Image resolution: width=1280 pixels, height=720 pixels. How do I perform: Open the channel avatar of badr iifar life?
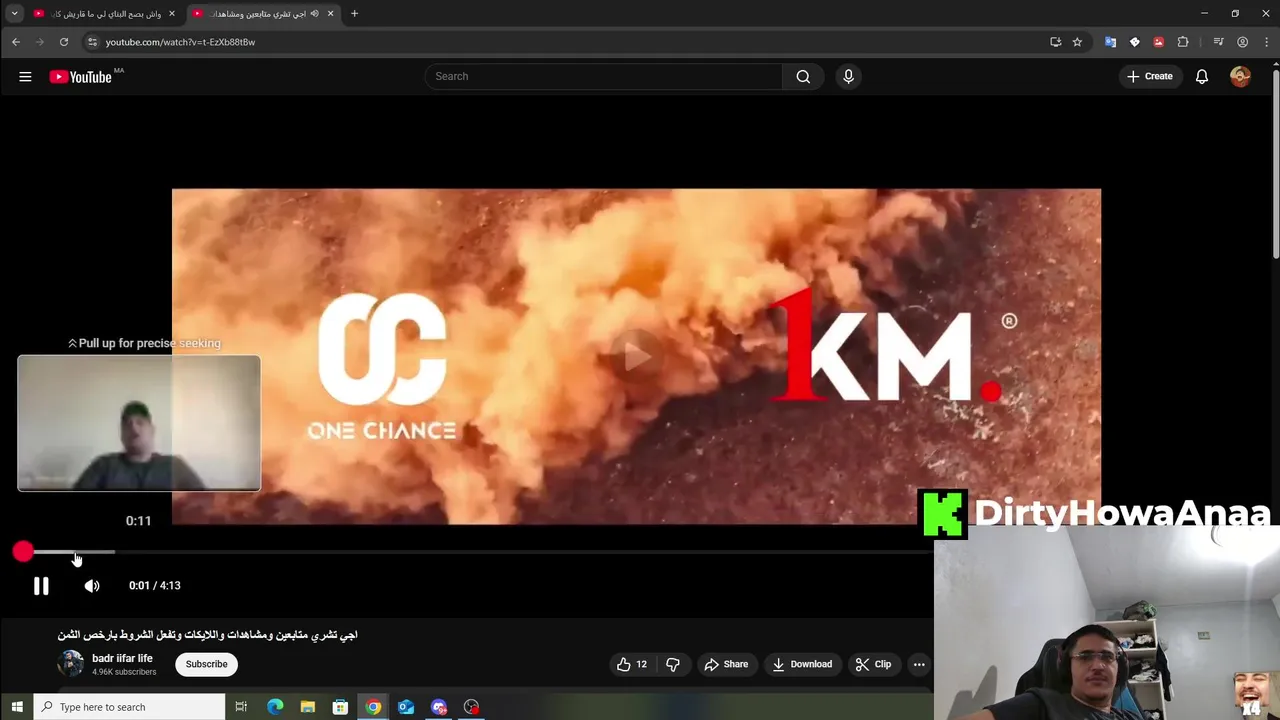click(x=70, y=664)
